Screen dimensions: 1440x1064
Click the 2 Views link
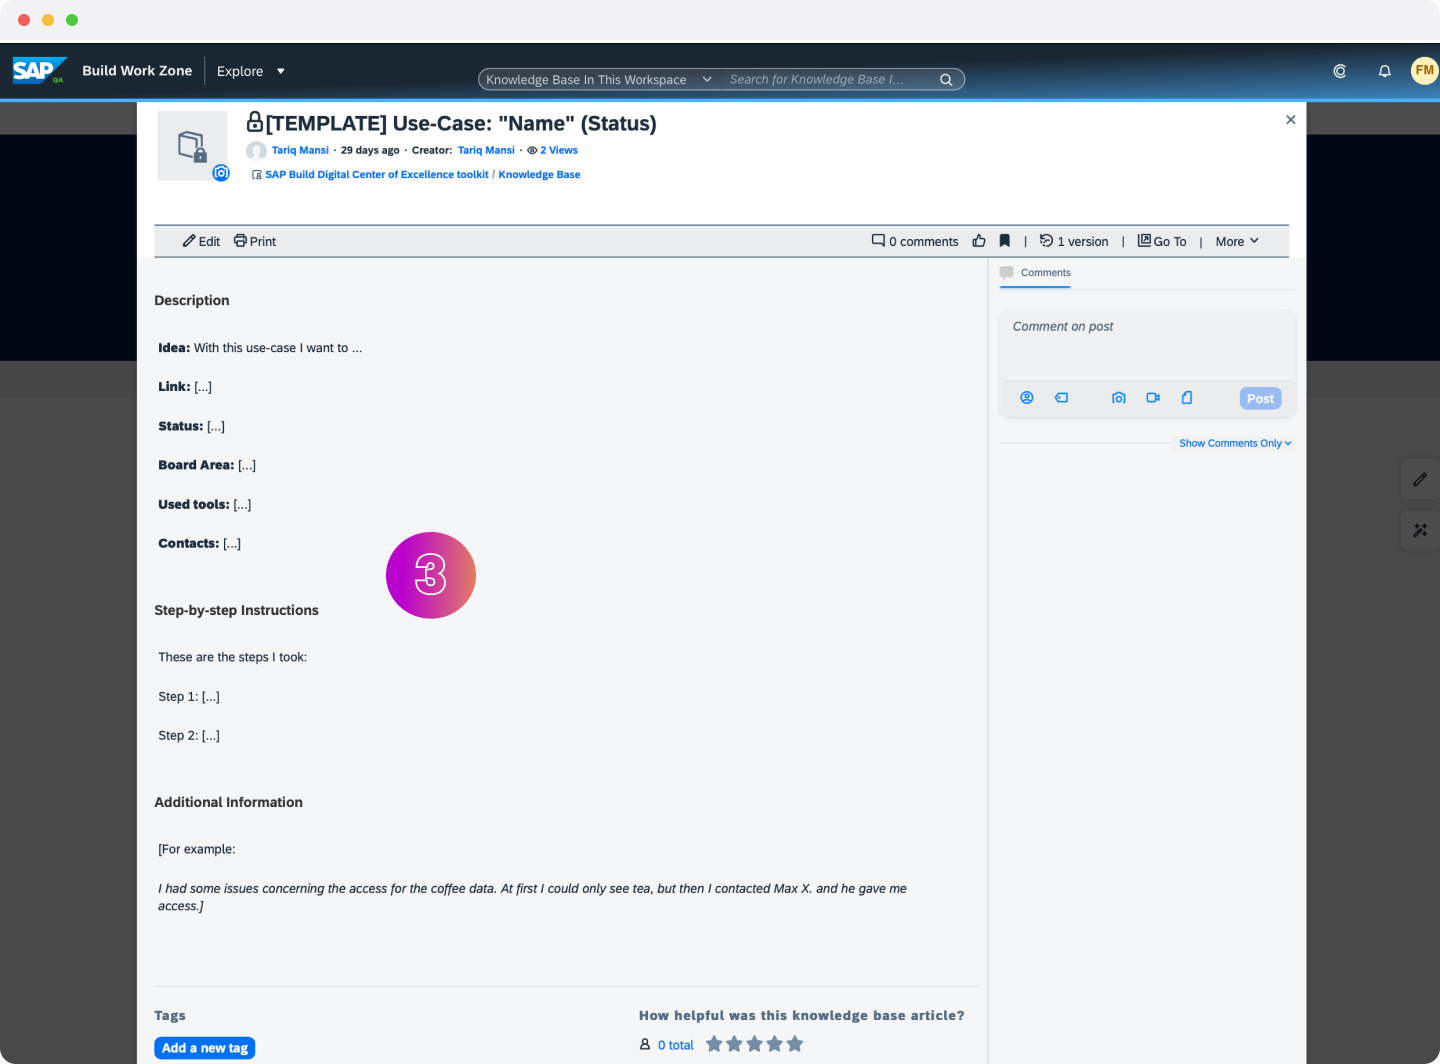[x=559, y=150]
